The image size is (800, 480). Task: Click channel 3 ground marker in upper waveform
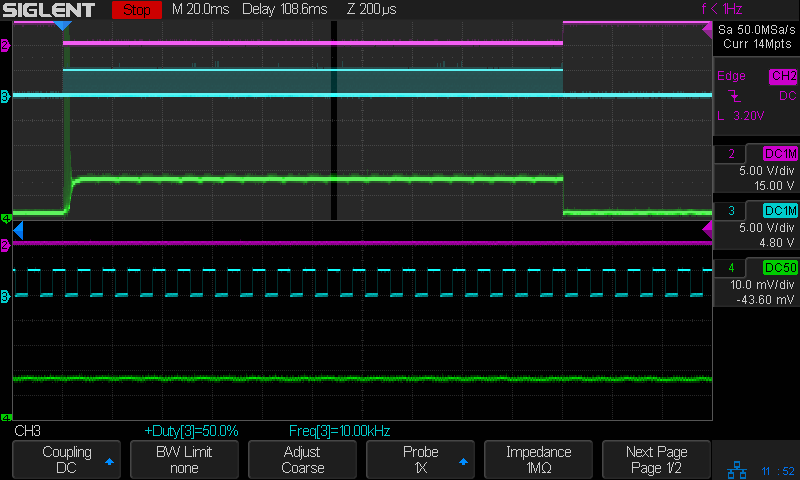[5, 96]
